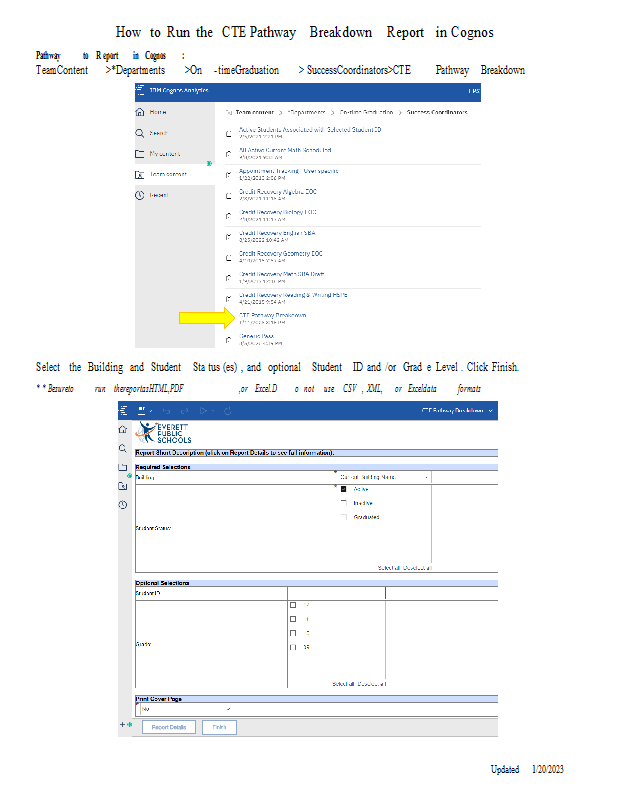Check the Graduated student status checkbox

coord(343,517)
